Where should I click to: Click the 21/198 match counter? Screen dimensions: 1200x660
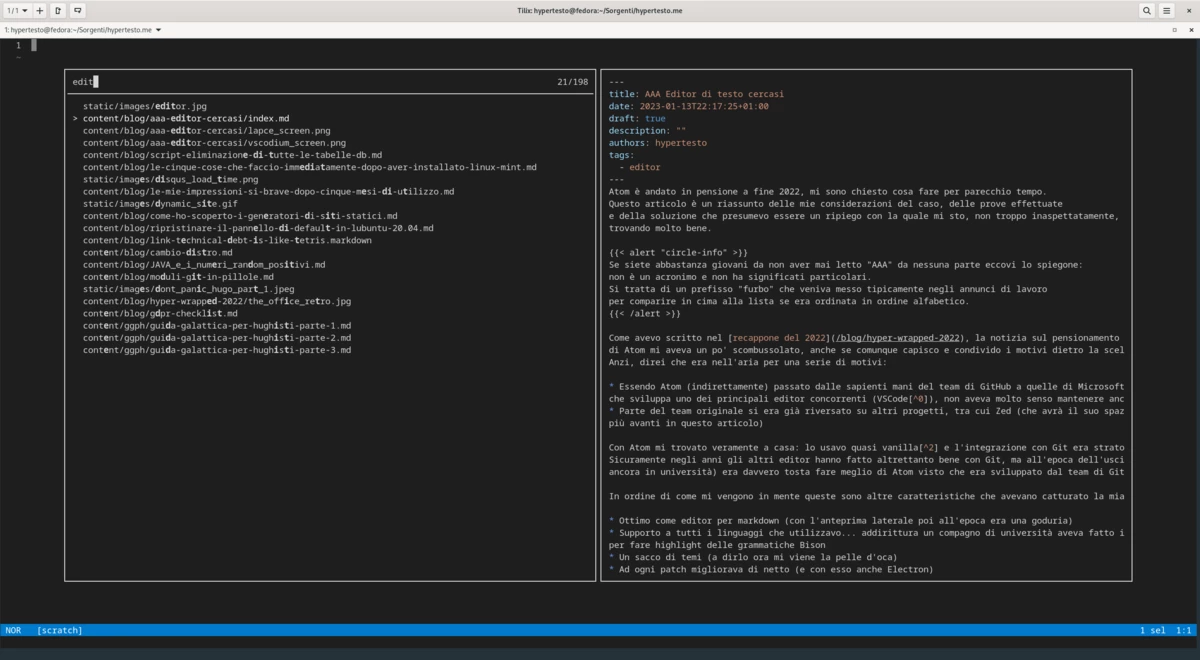click(x=573, y=81)
